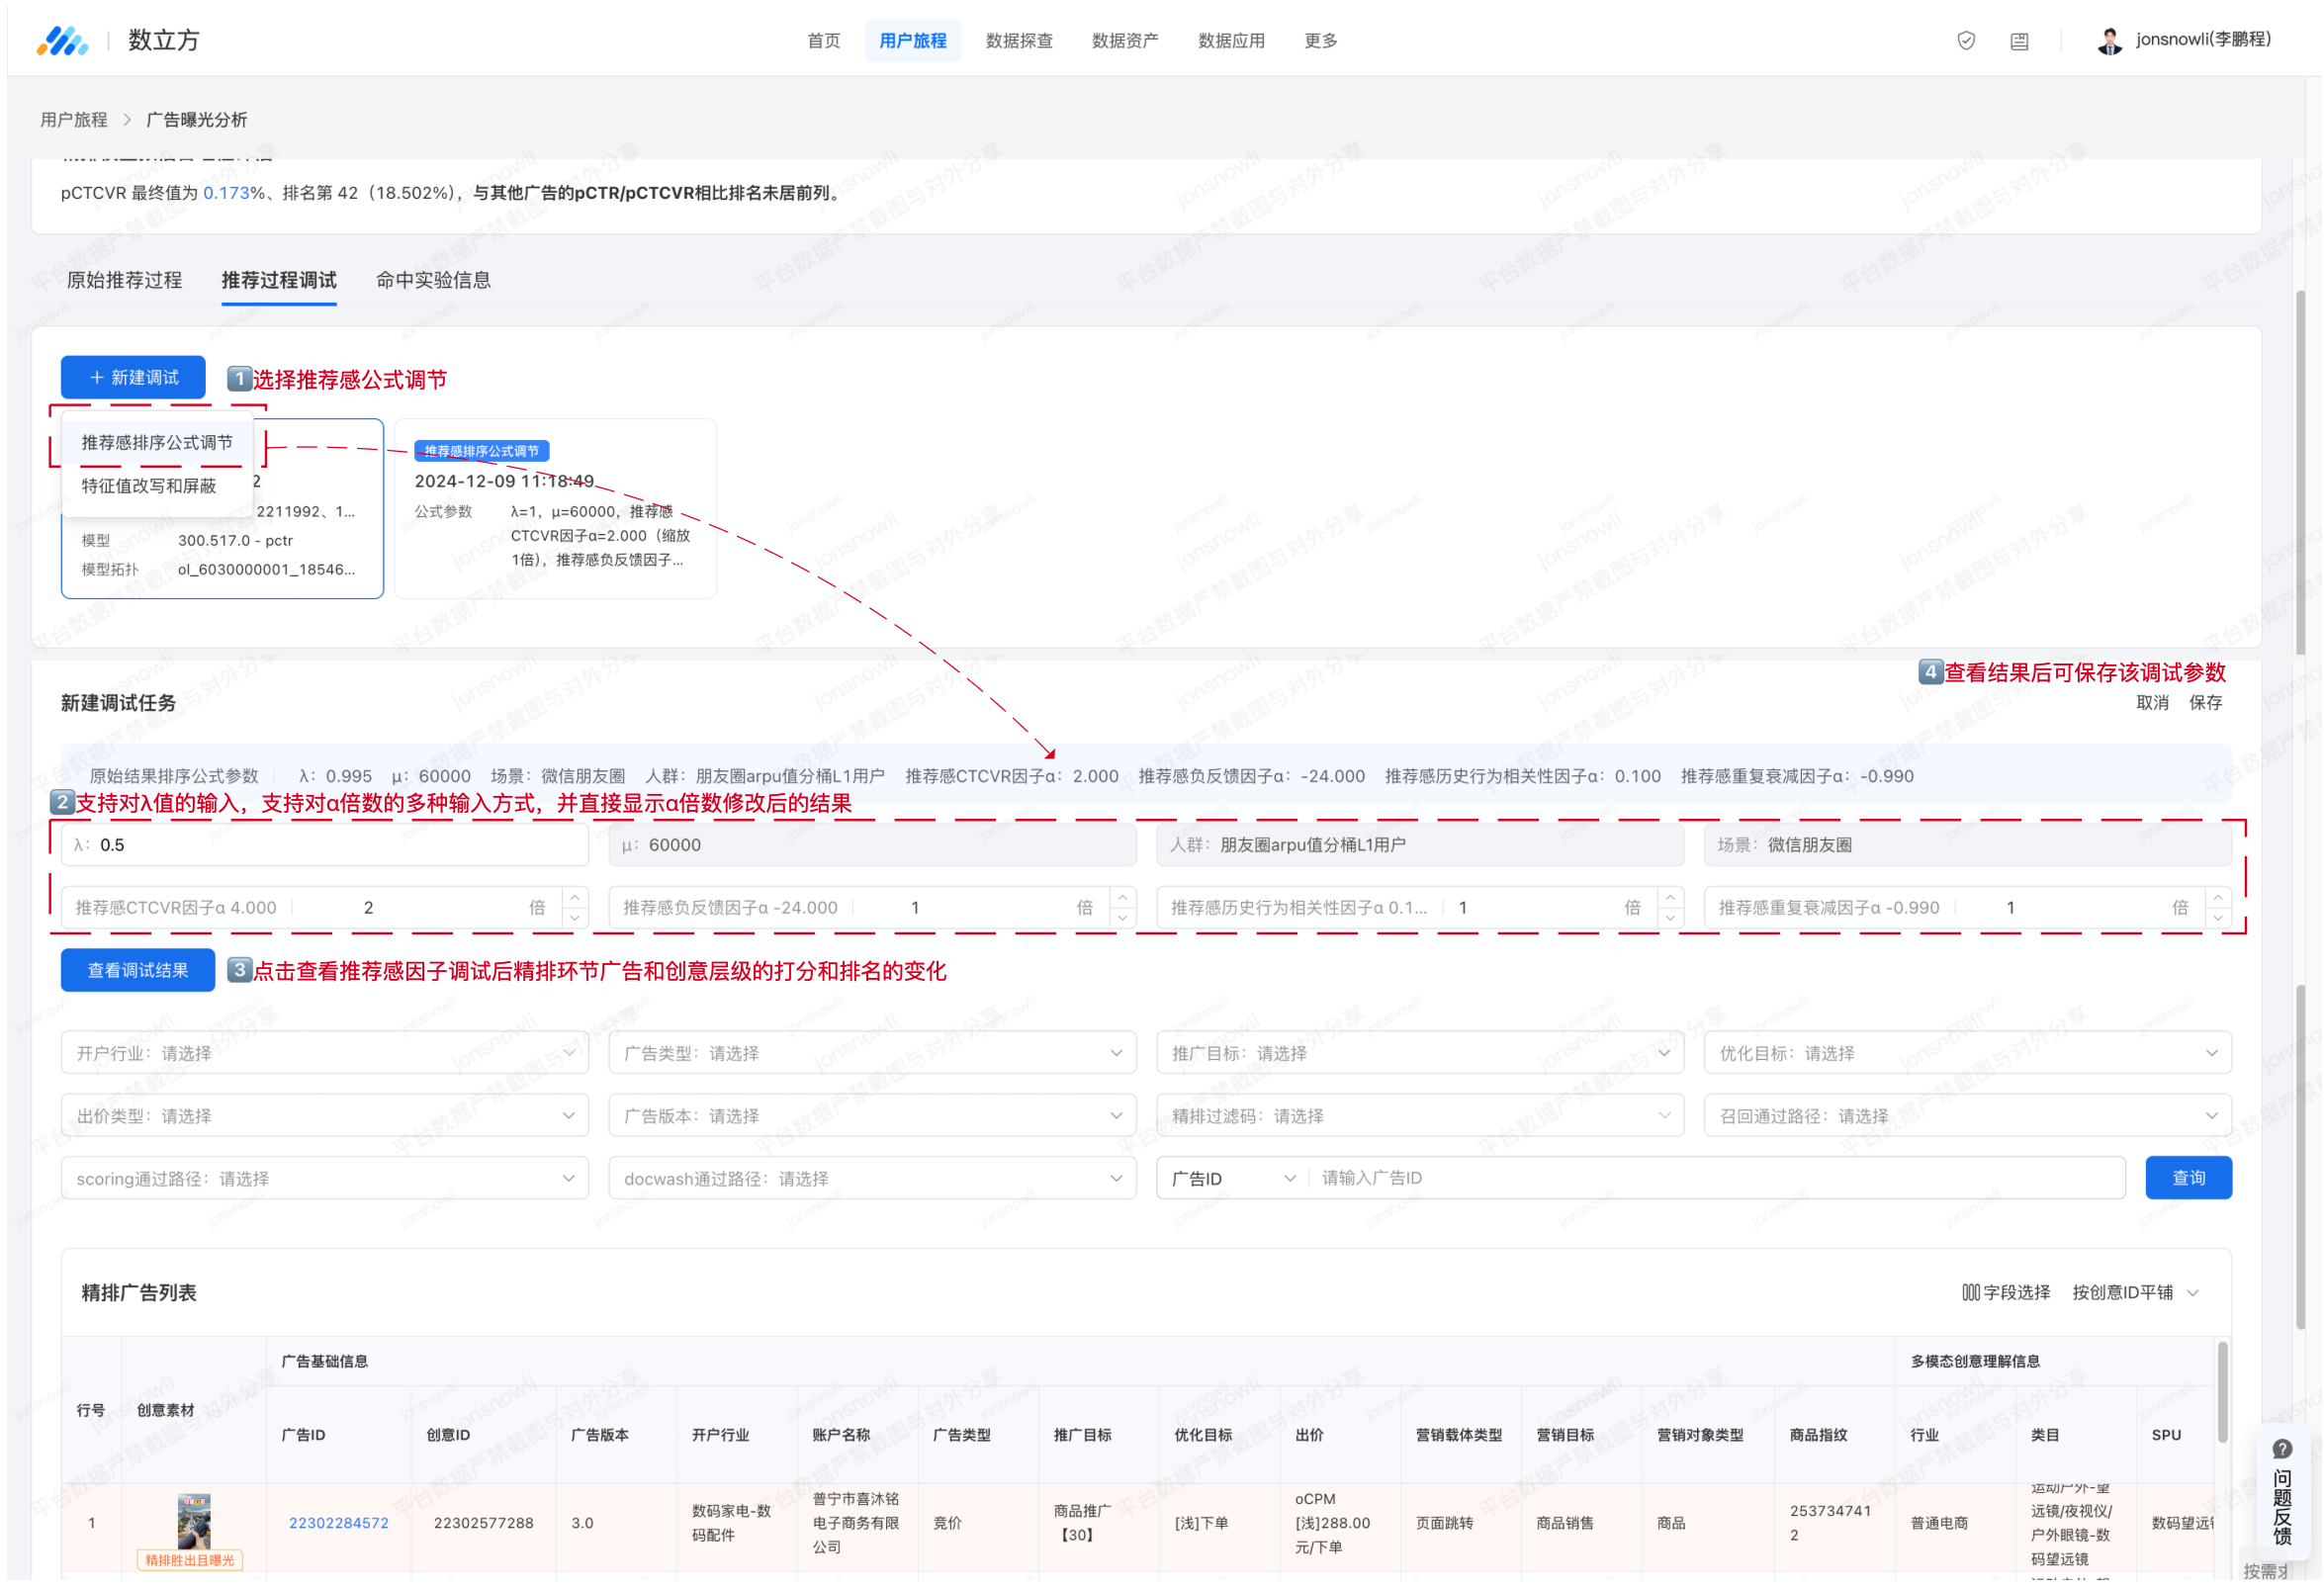2324x1588 pixels.
Task: Expand the 开户行业 dropdown
Action: pyautogui.click(x=324, y=1053)
